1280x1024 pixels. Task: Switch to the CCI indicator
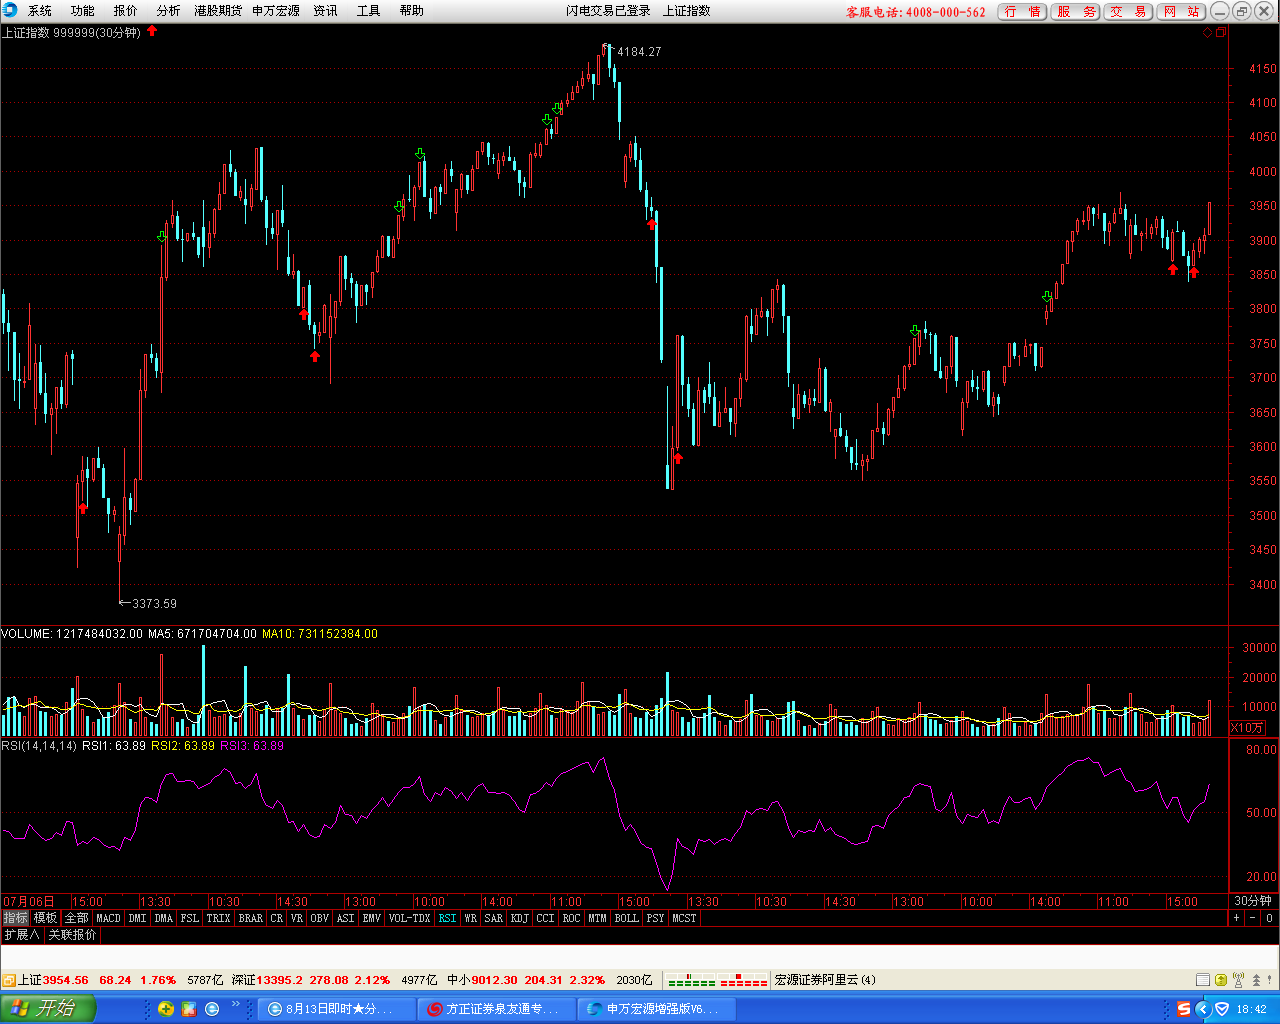546,918
